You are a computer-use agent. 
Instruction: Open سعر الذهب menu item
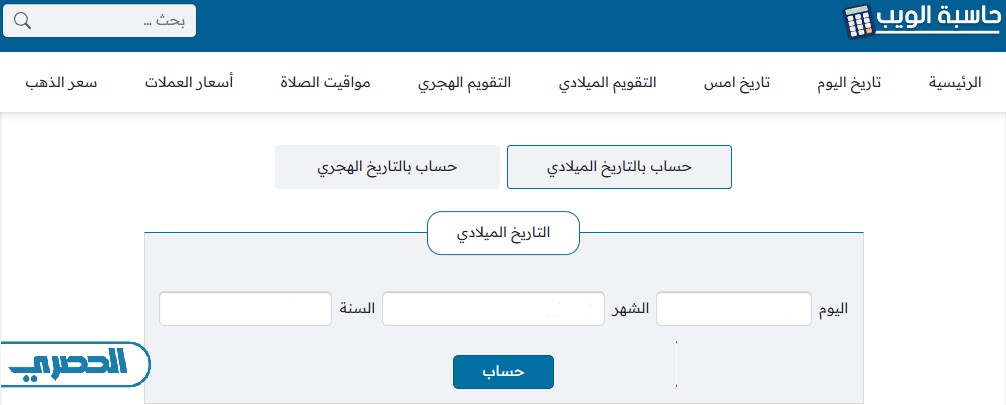(x=61, y=83)
